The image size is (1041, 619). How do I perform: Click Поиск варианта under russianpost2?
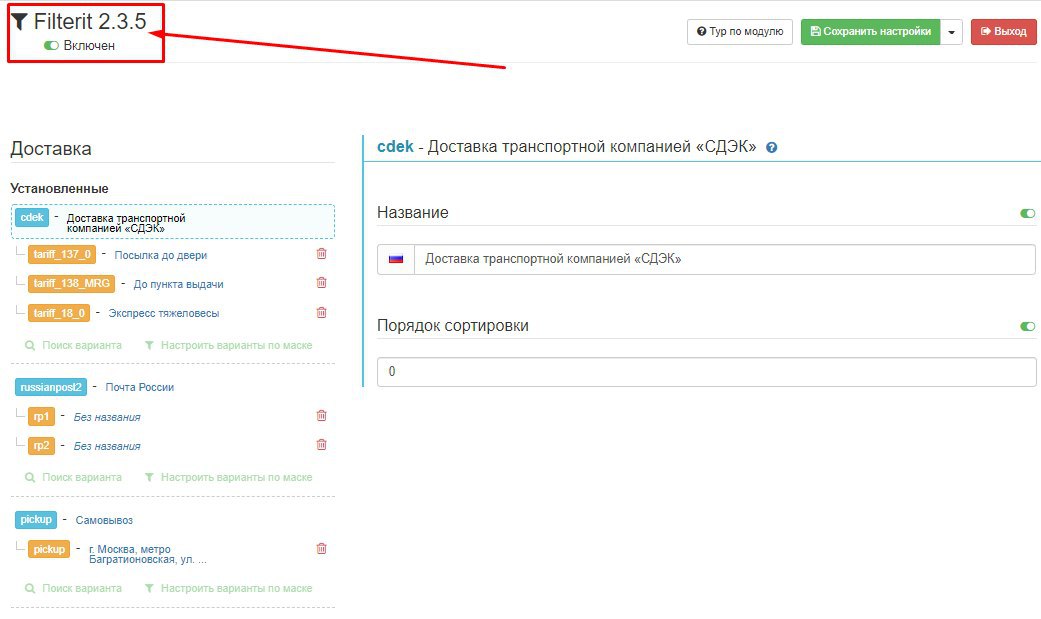(x=73, y=478)
